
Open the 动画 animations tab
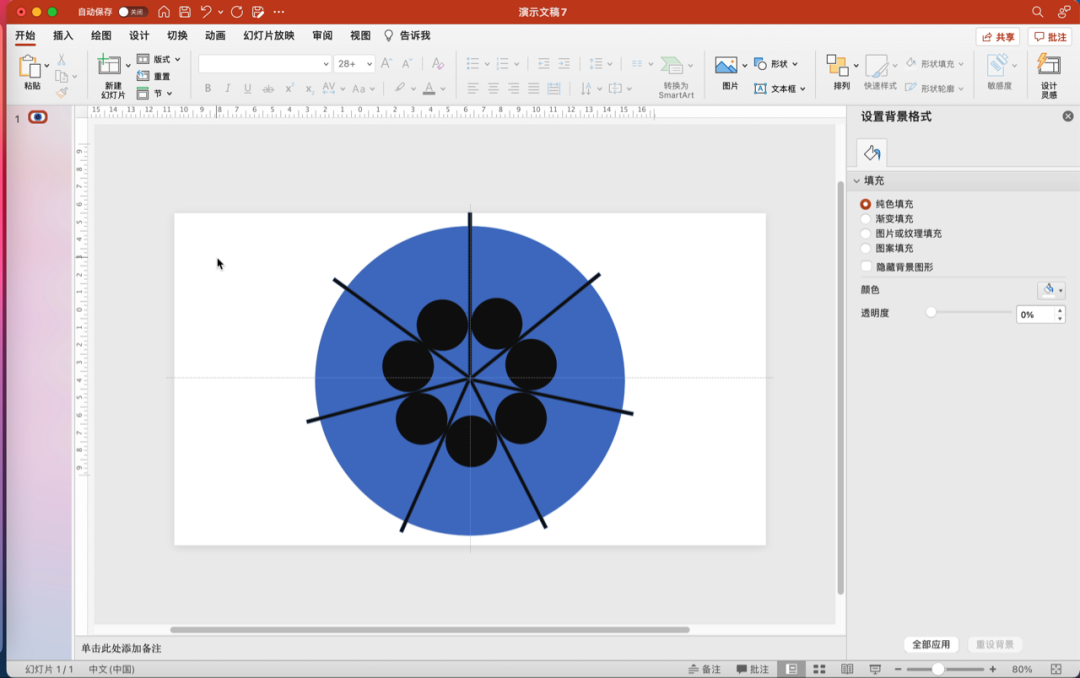tap(215, 35)
